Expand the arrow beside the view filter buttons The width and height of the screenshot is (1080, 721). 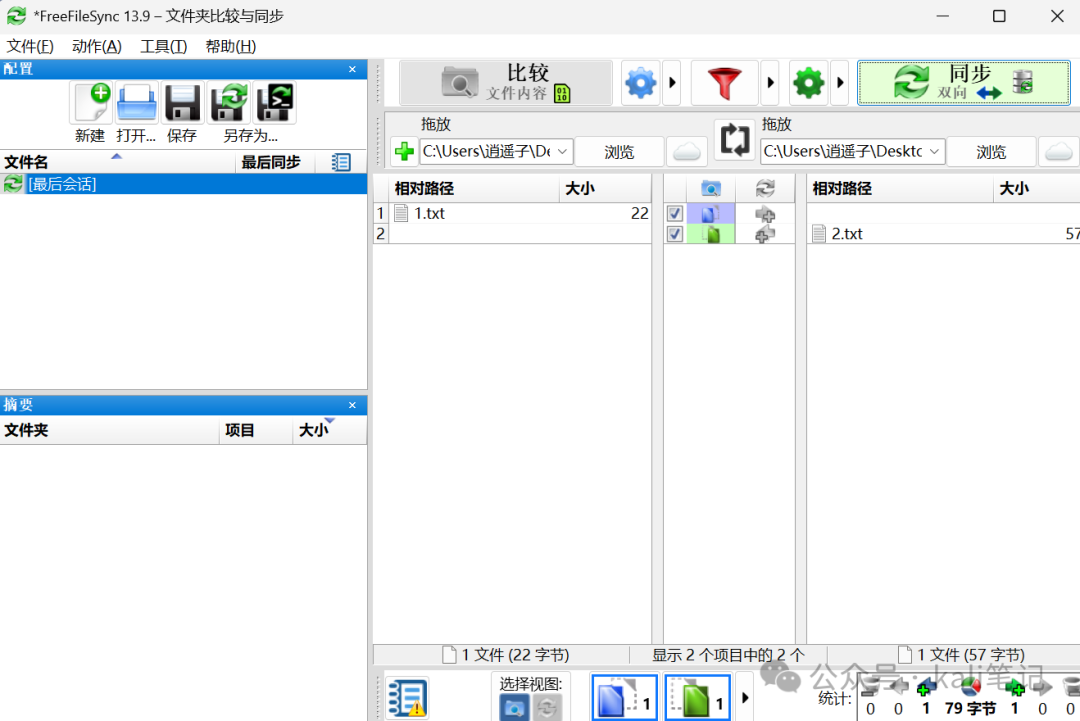point(745,698)
